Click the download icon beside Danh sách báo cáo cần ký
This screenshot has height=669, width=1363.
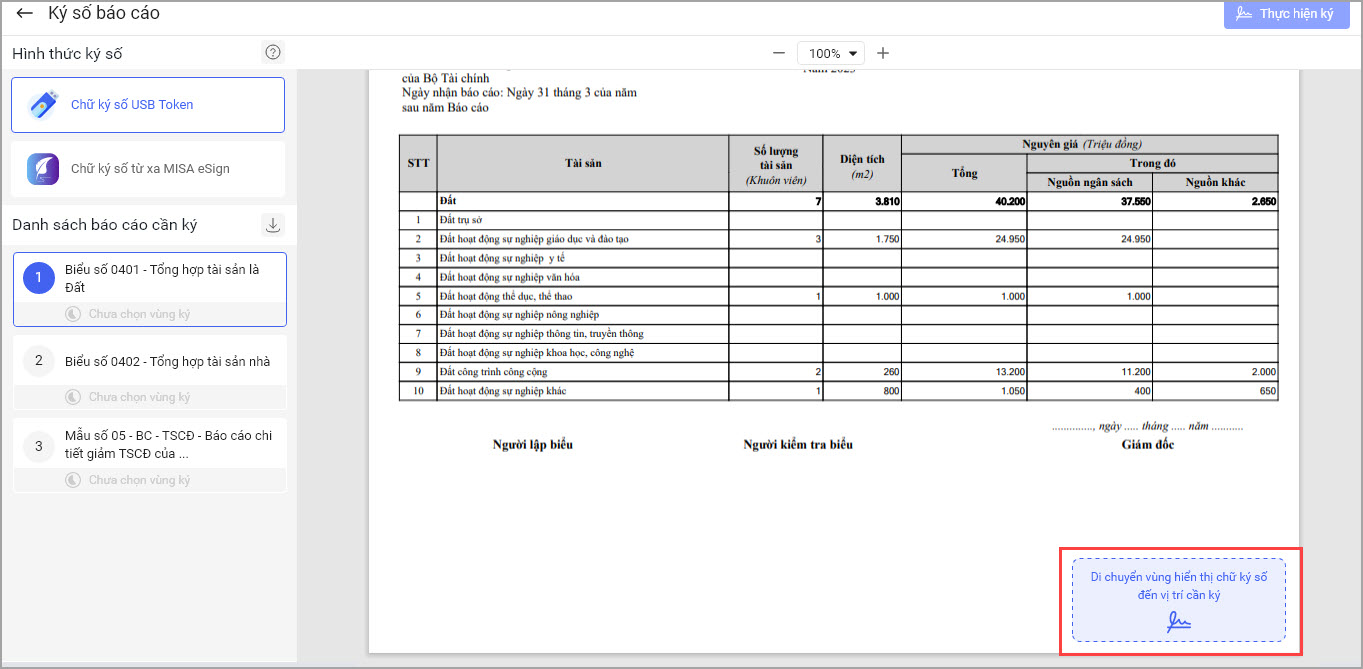273,224
